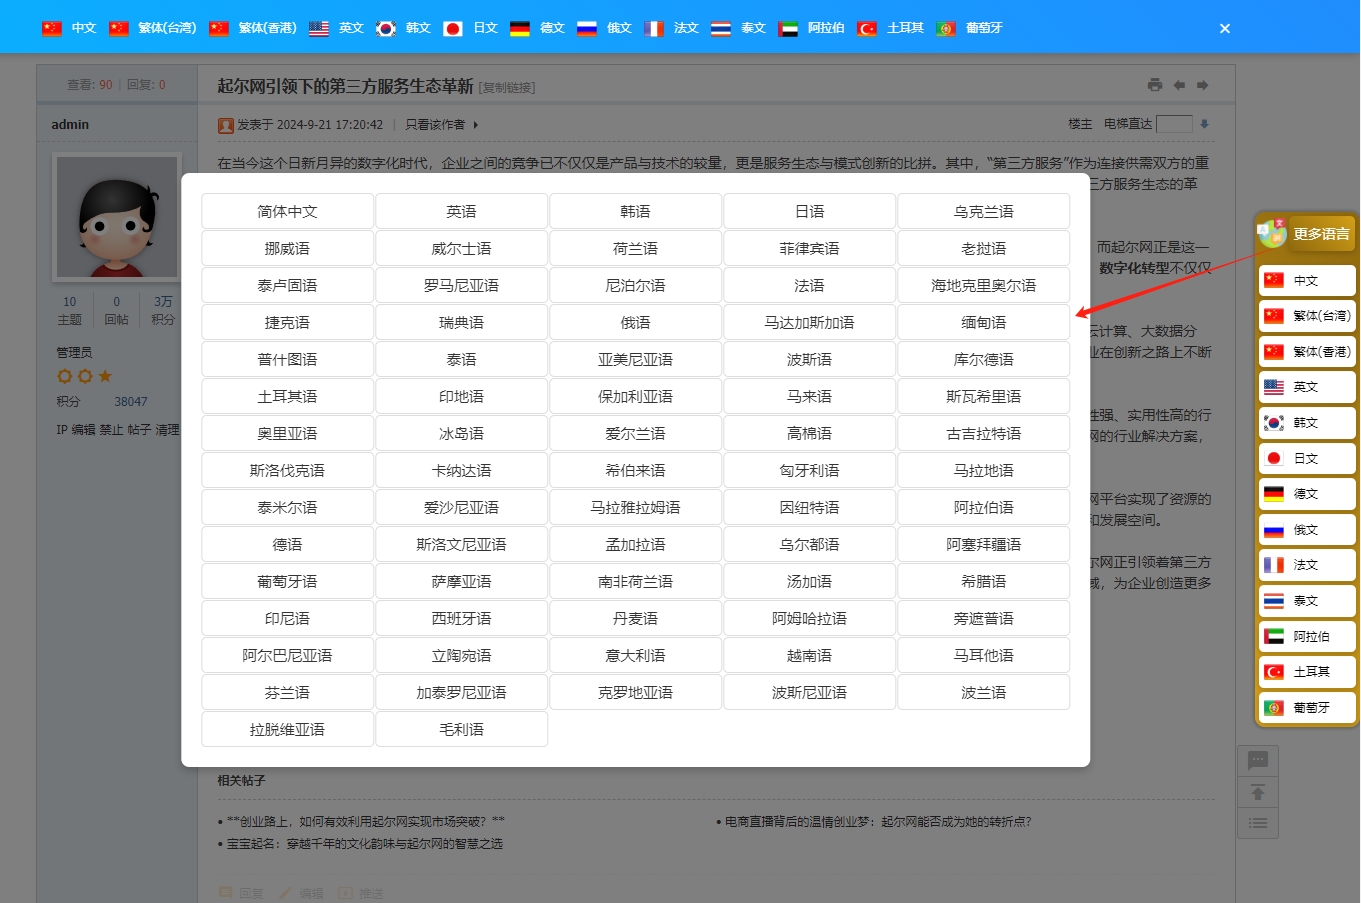Click the [复制链接] copy link
The image size is (1361, 903).
pyautogui.click(x=507, y=88)
